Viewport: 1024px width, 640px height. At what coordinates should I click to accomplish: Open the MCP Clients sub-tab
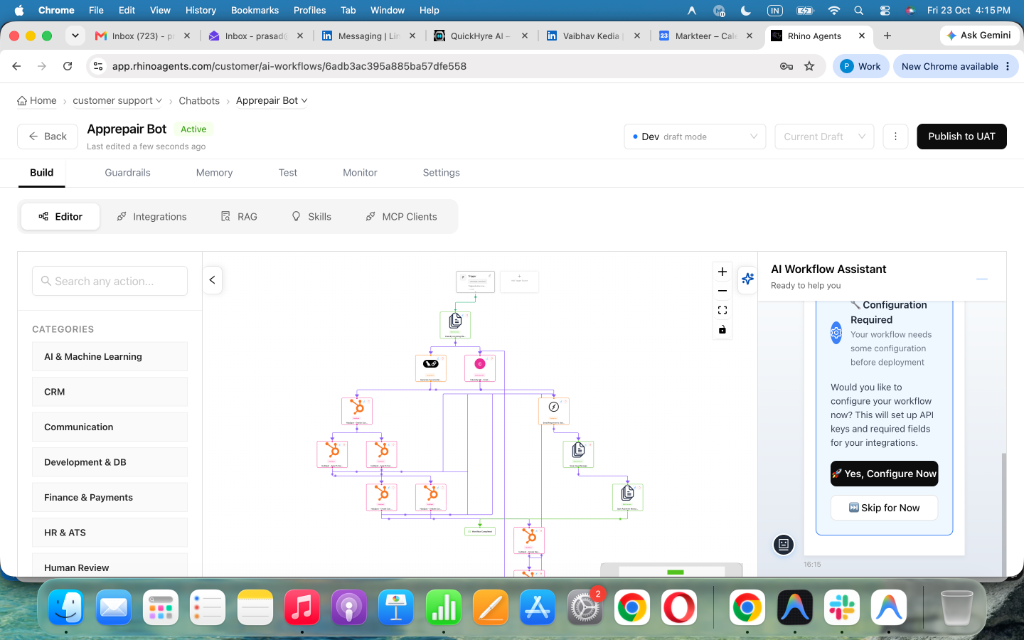click(401, 217)
